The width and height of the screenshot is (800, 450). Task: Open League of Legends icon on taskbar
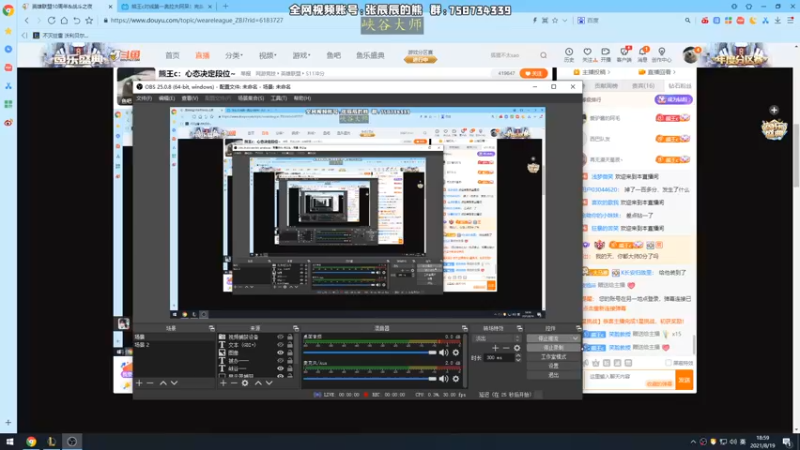click(52, 442)
